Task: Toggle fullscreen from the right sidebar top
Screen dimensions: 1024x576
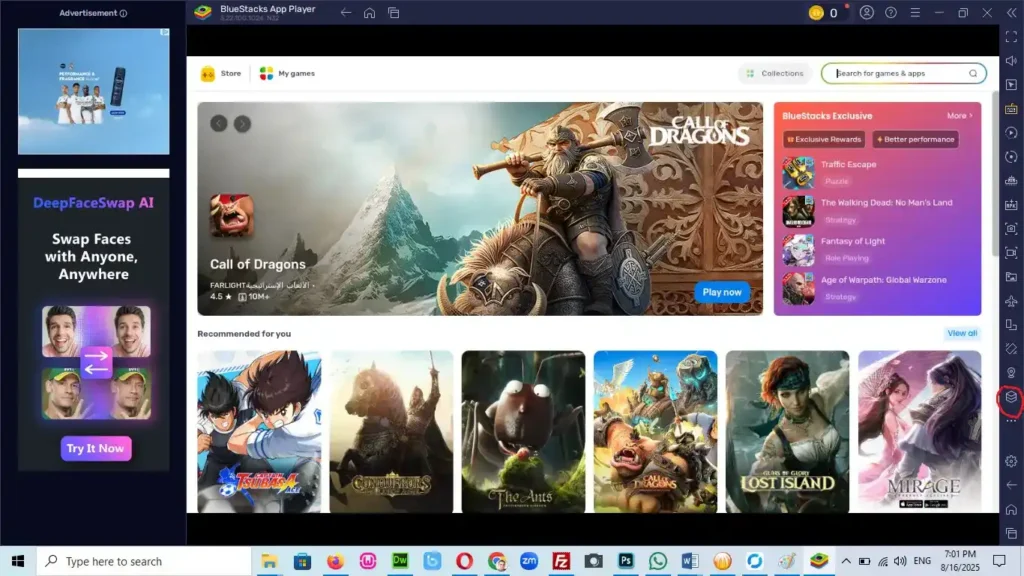Action: pos(1011,36)
